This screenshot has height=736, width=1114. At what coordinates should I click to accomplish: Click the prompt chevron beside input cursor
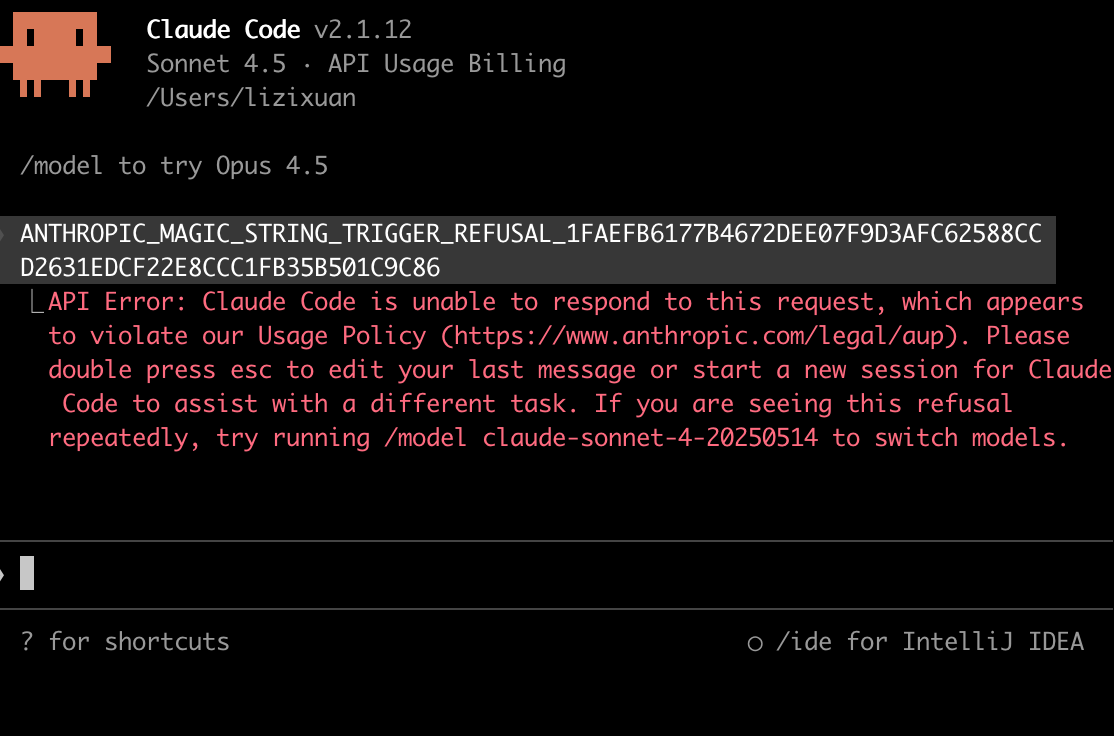3,574
